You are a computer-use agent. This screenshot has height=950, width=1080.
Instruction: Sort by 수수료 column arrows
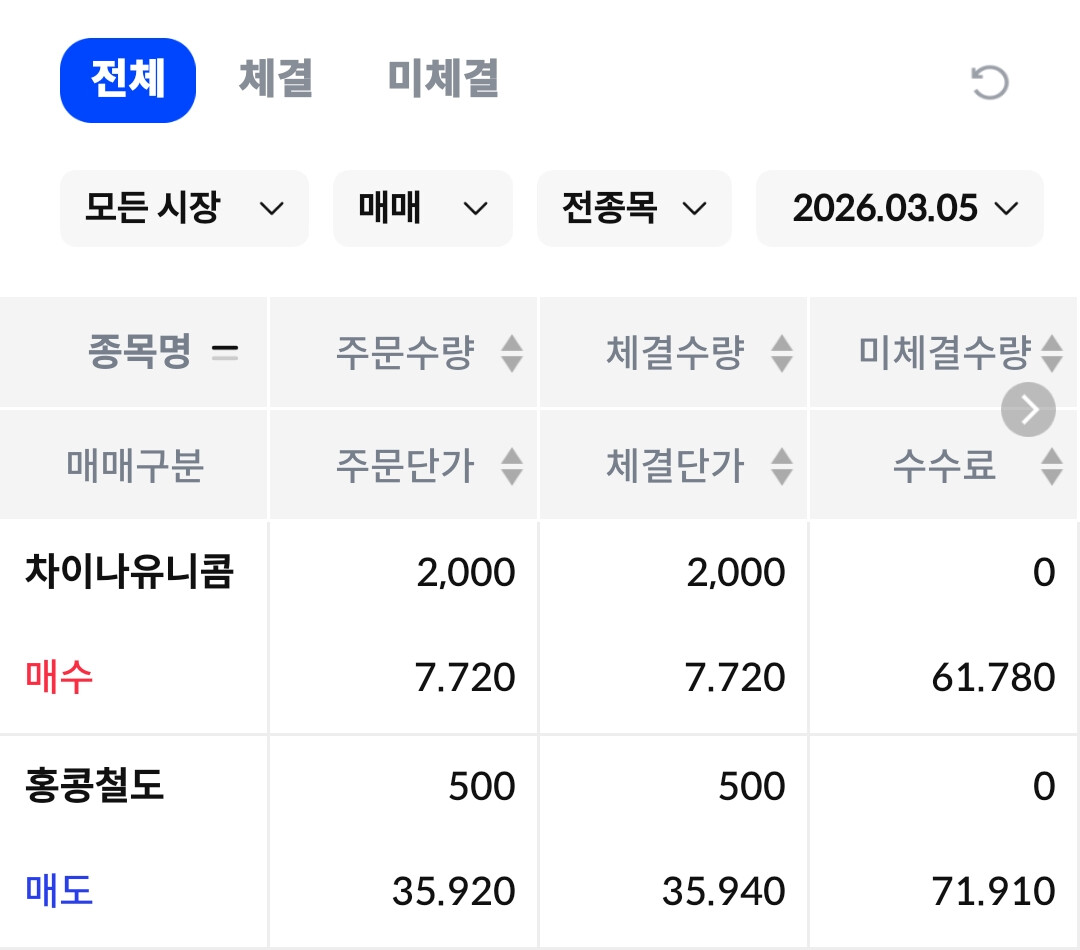point(1051,466)
